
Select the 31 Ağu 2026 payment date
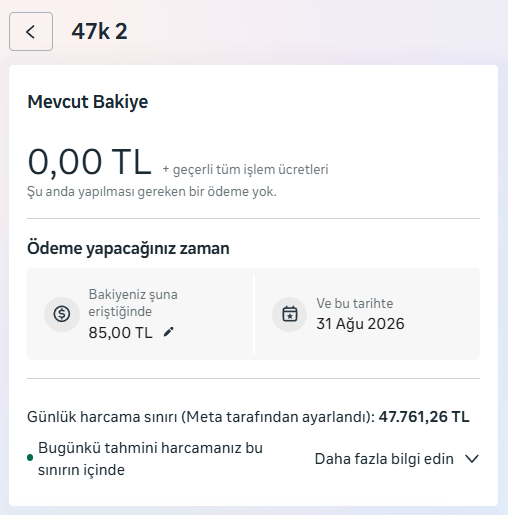(x=360, y=324)
